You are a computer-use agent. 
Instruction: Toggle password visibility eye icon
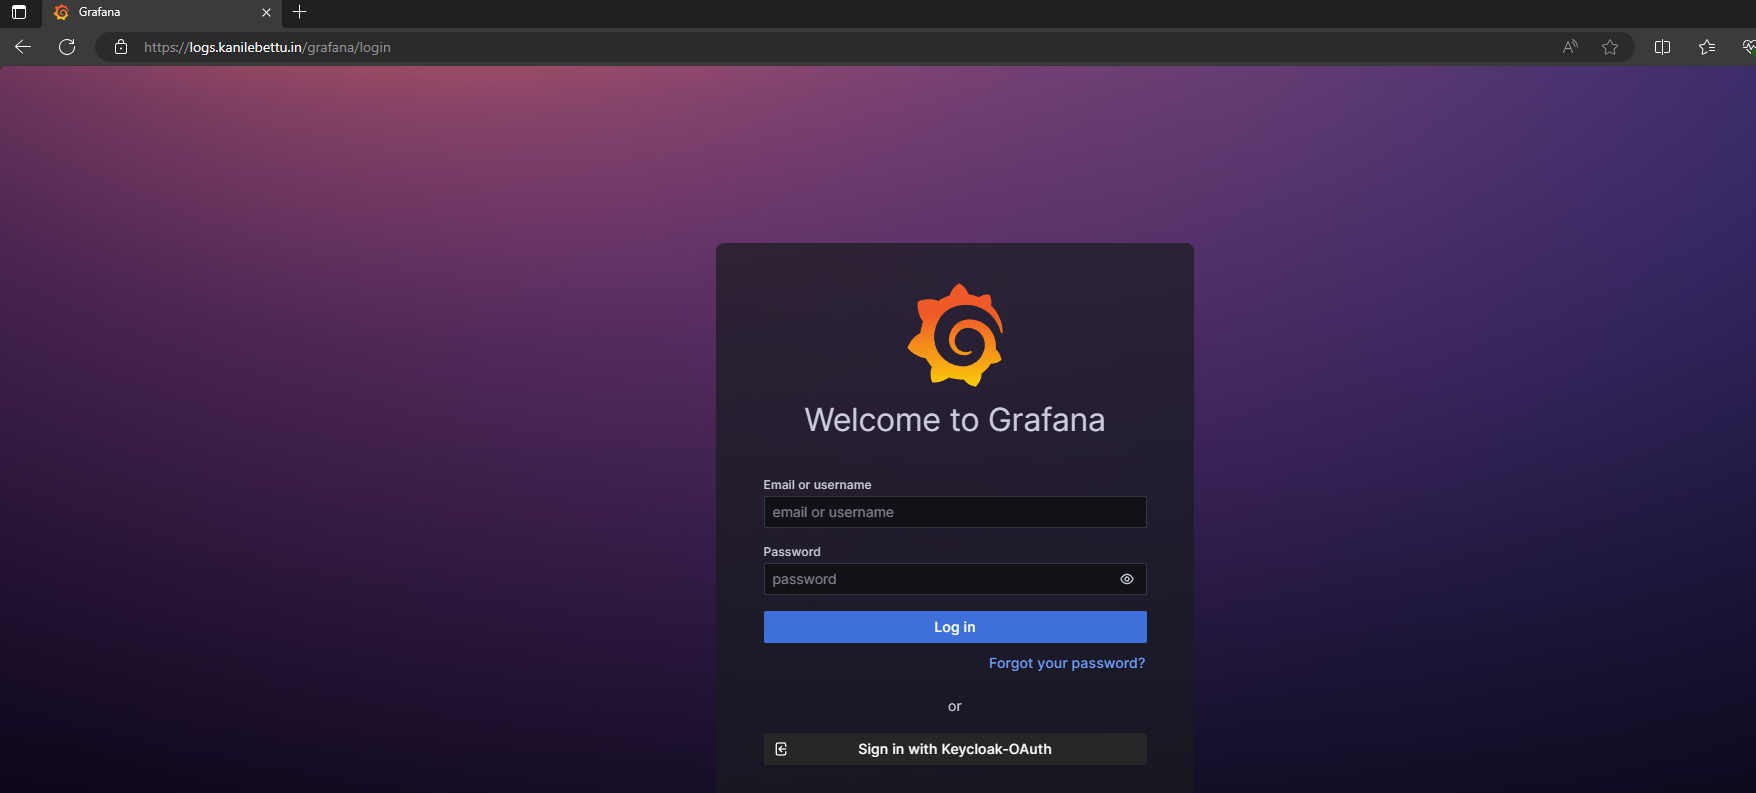[x=1127, y=579]
